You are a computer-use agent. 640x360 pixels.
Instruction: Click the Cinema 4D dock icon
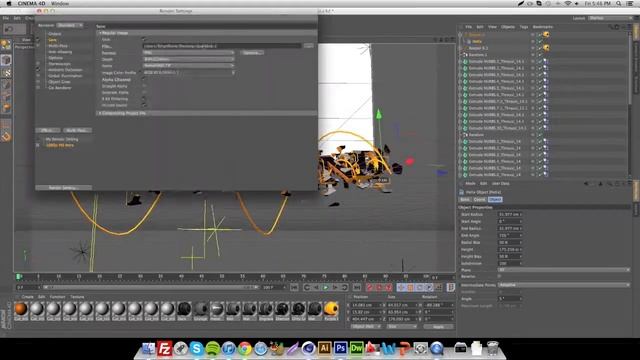pyautogui.click(x=309, y=349)
